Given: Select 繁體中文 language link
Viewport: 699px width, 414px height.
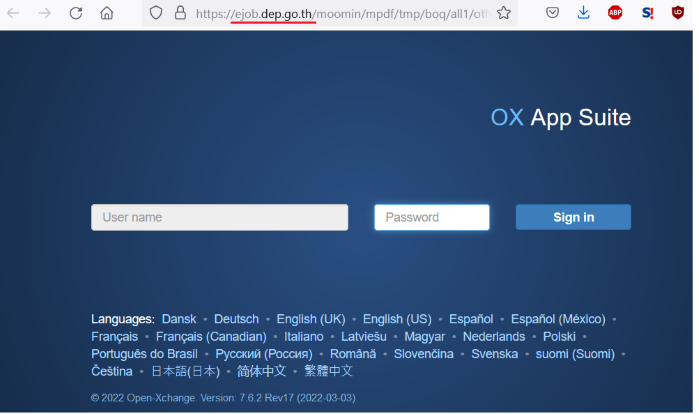Looking at the screenshot, I should pyautogui.click(x=329, y=371).
